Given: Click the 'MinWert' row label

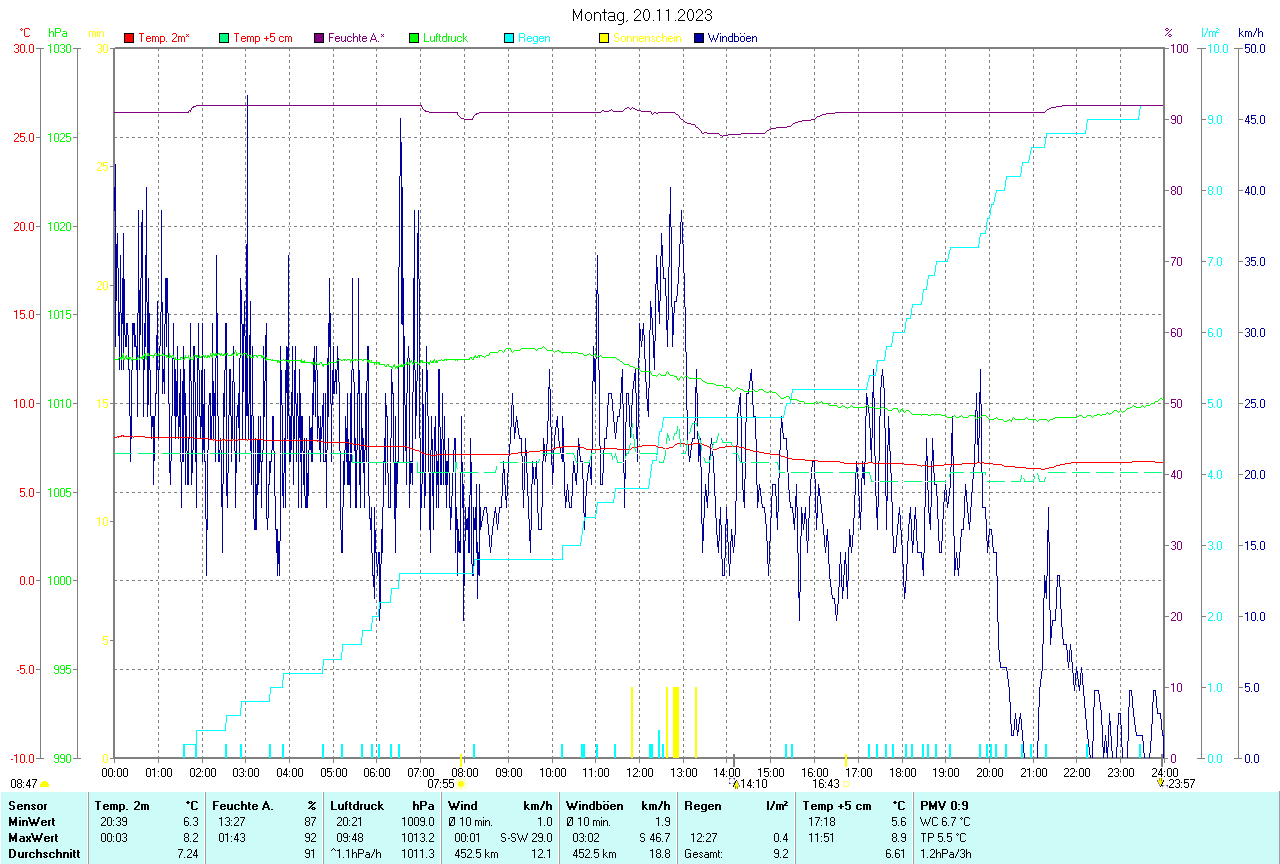Looking at the screenshot, I should coord(32,821).
